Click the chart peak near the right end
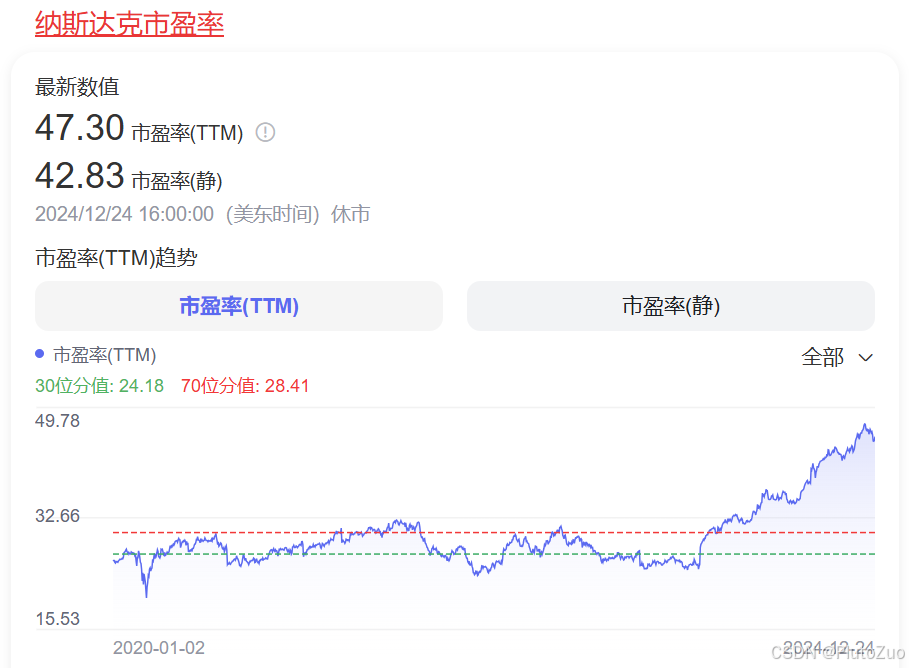Image resolution: width=909 pixels, height=668 pixels. (865, 425)
